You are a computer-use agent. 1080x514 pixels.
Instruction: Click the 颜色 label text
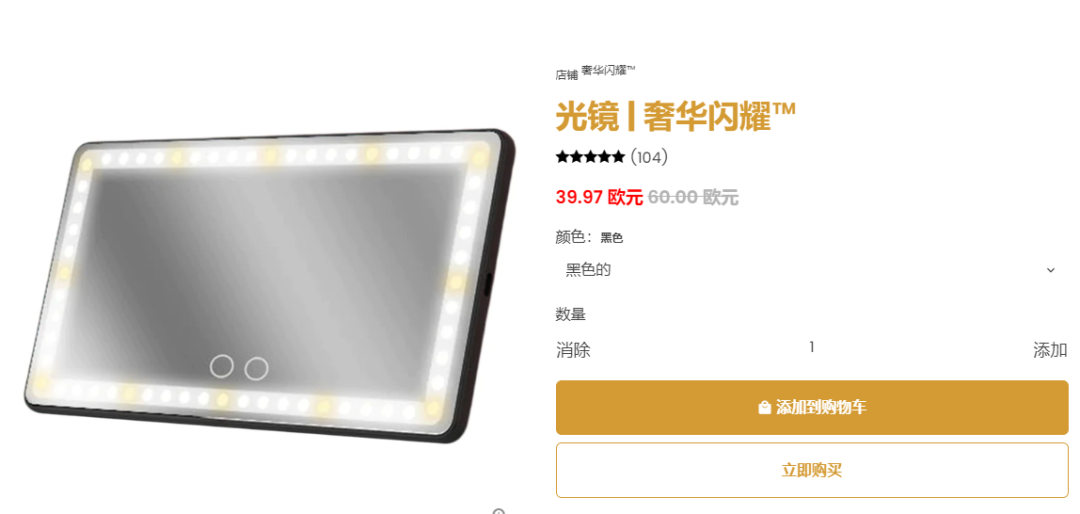[570, 237]
